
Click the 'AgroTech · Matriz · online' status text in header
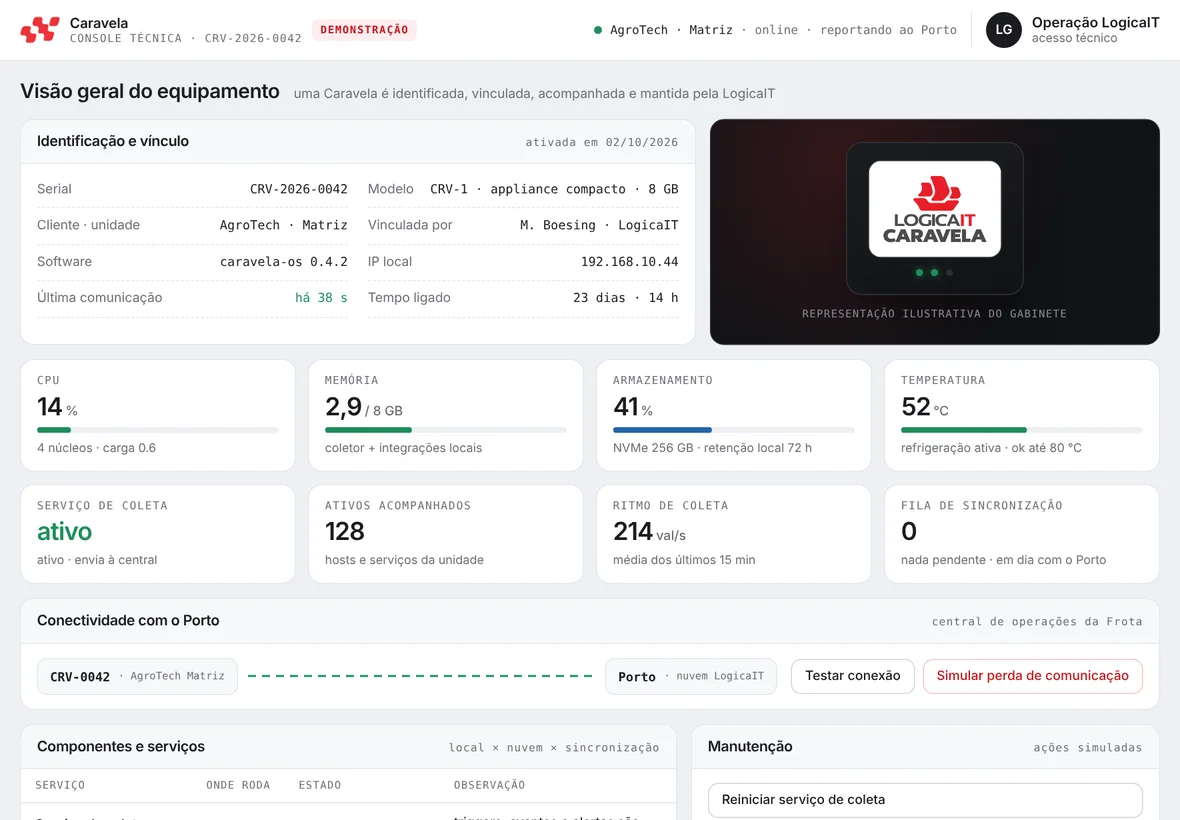pos(704,30)
